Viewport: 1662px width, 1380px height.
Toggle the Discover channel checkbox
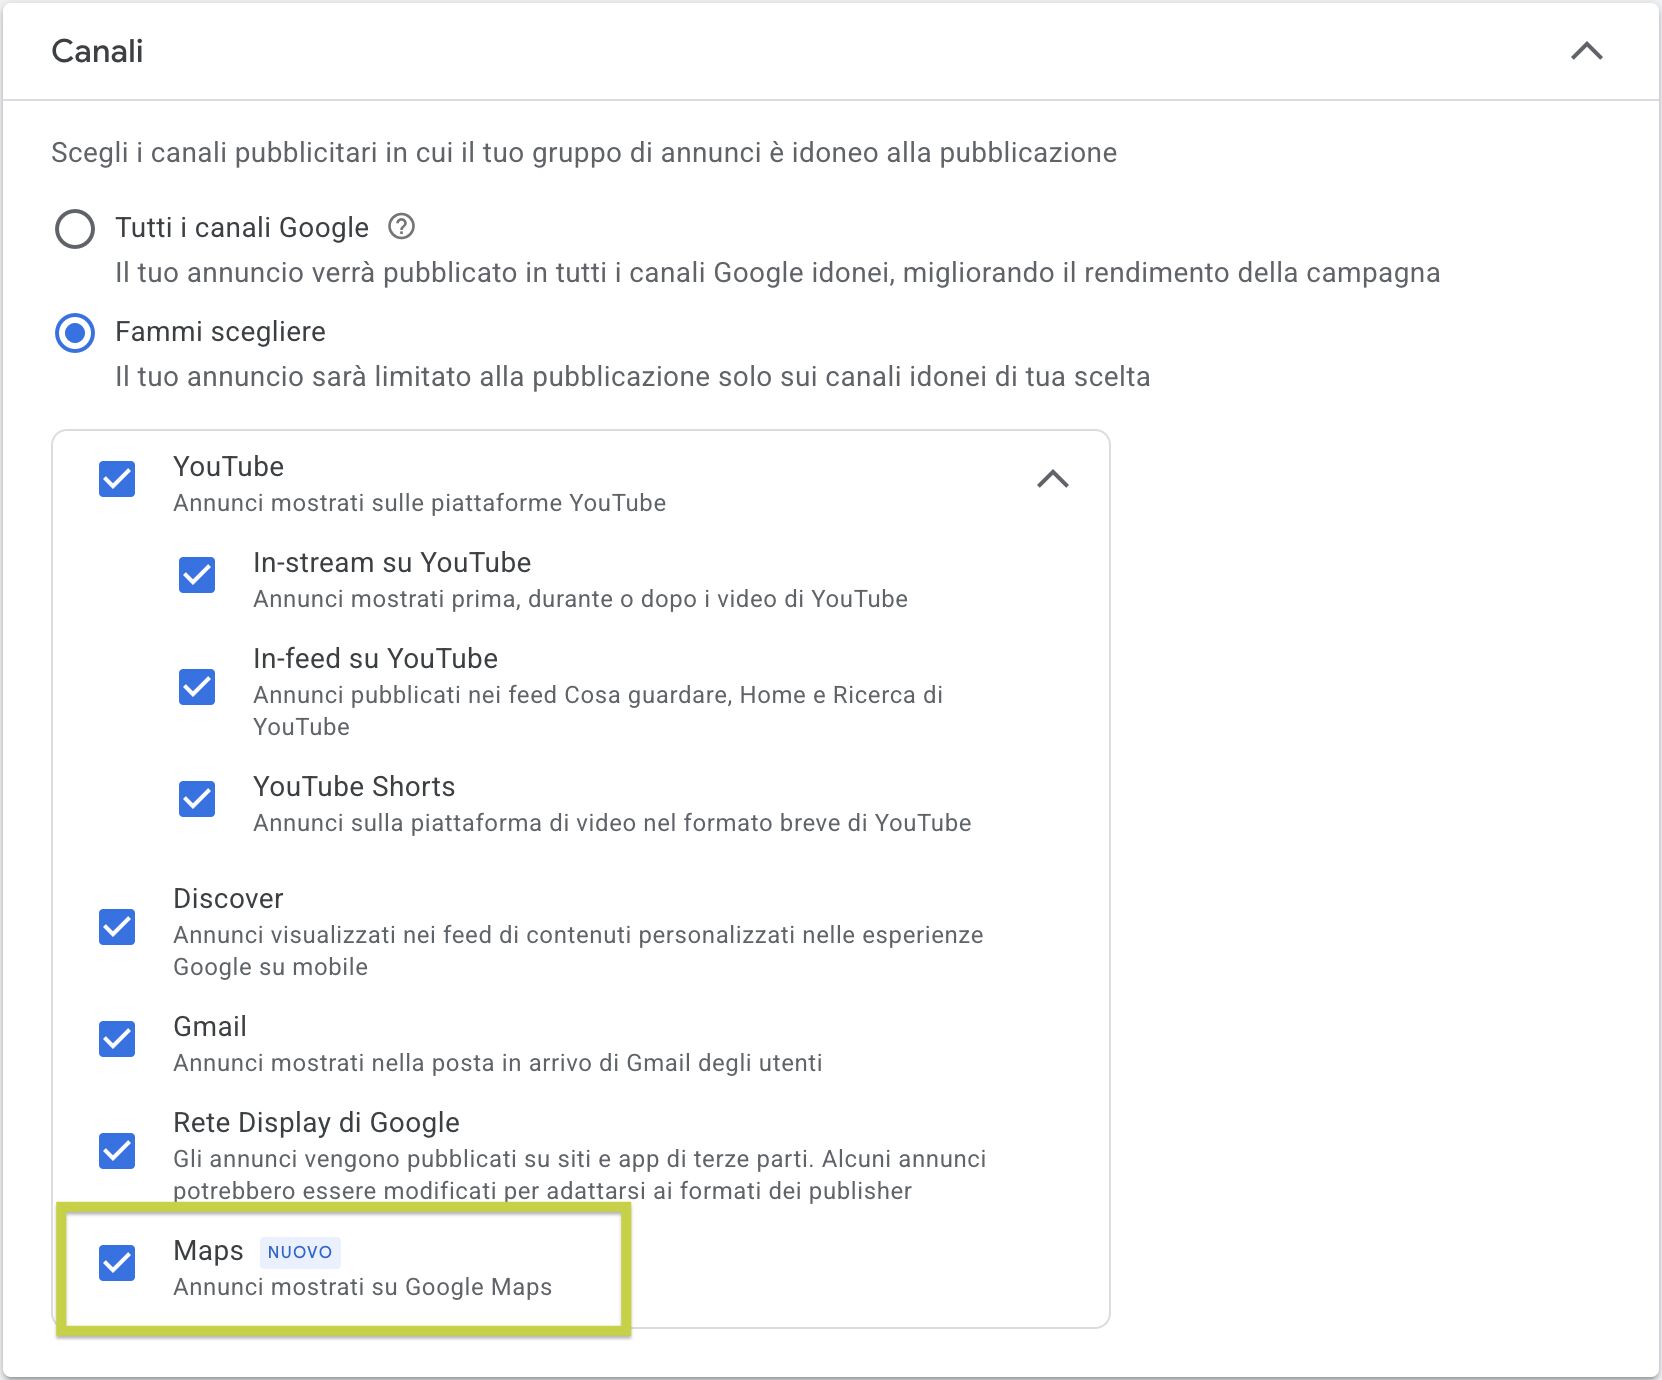[117, 927]
